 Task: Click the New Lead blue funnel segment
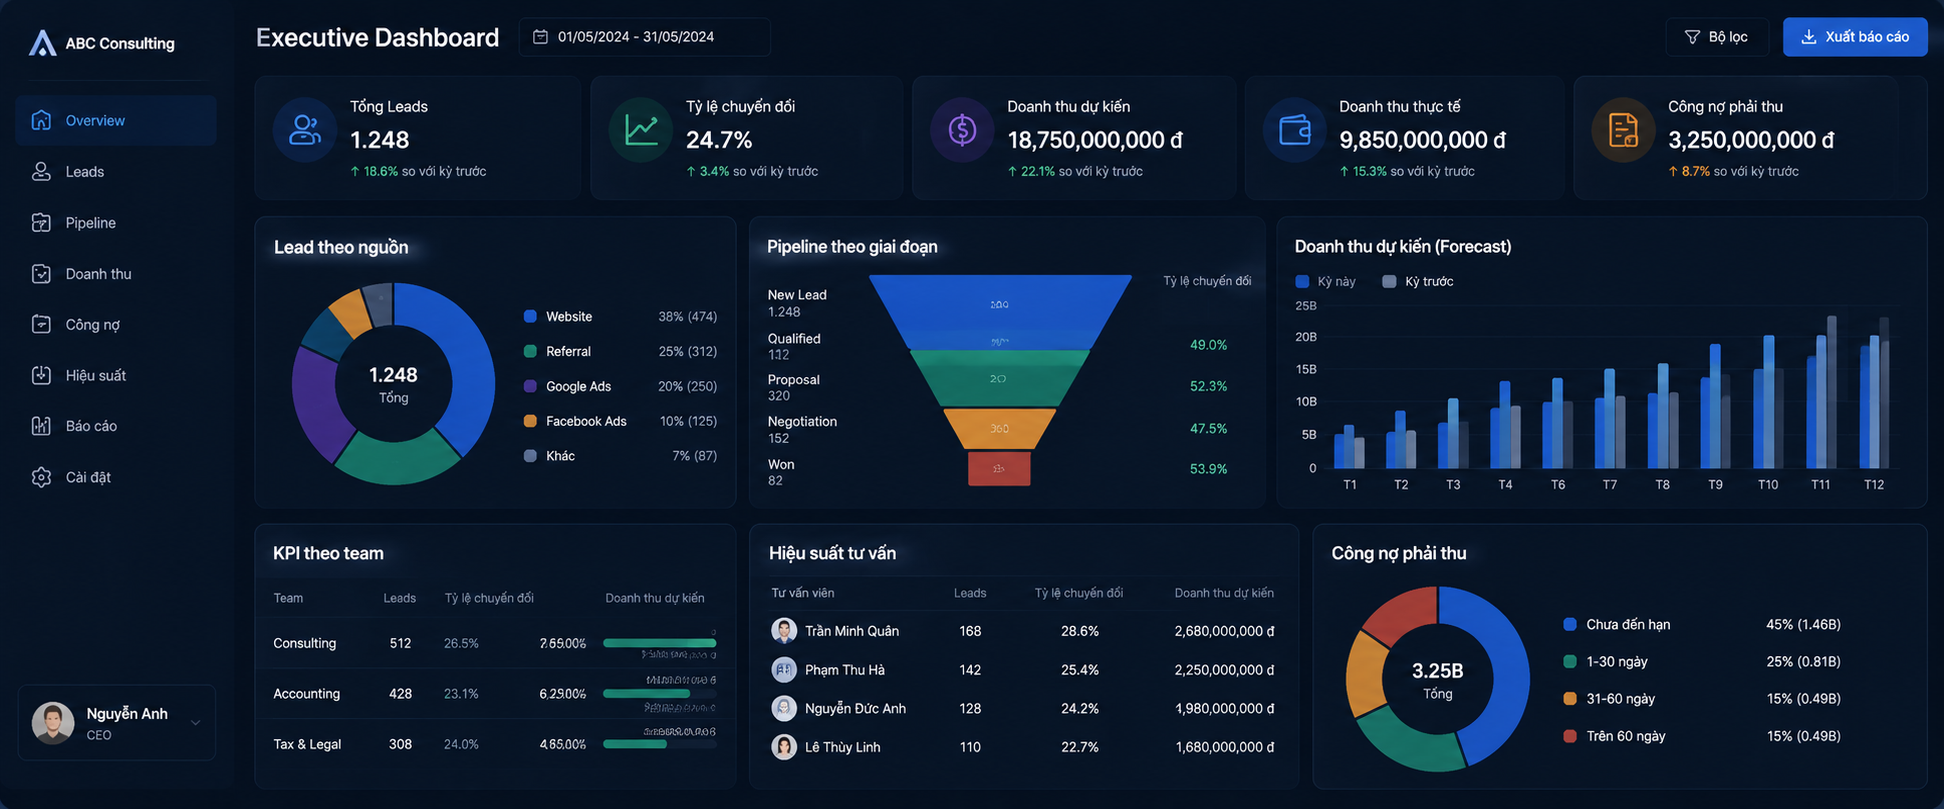click(x=1000, y=312)
